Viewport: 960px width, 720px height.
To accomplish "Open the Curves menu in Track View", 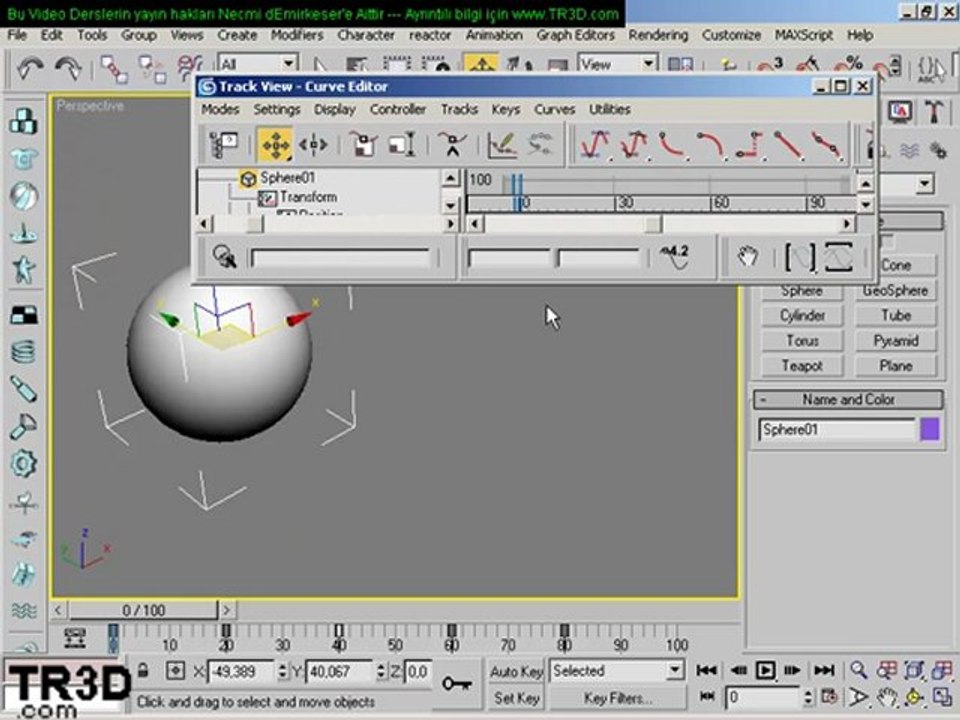I will tap(555, 110).
